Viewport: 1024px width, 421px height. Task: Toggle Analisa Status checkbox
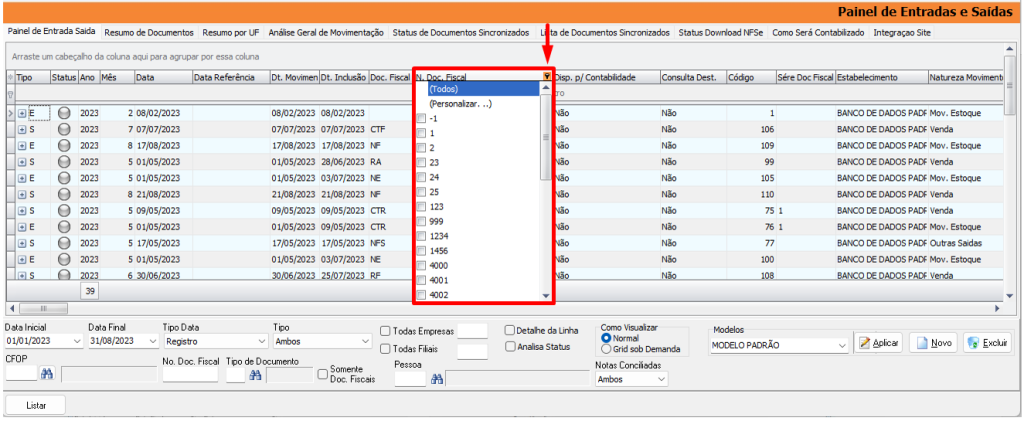[511, 347]
